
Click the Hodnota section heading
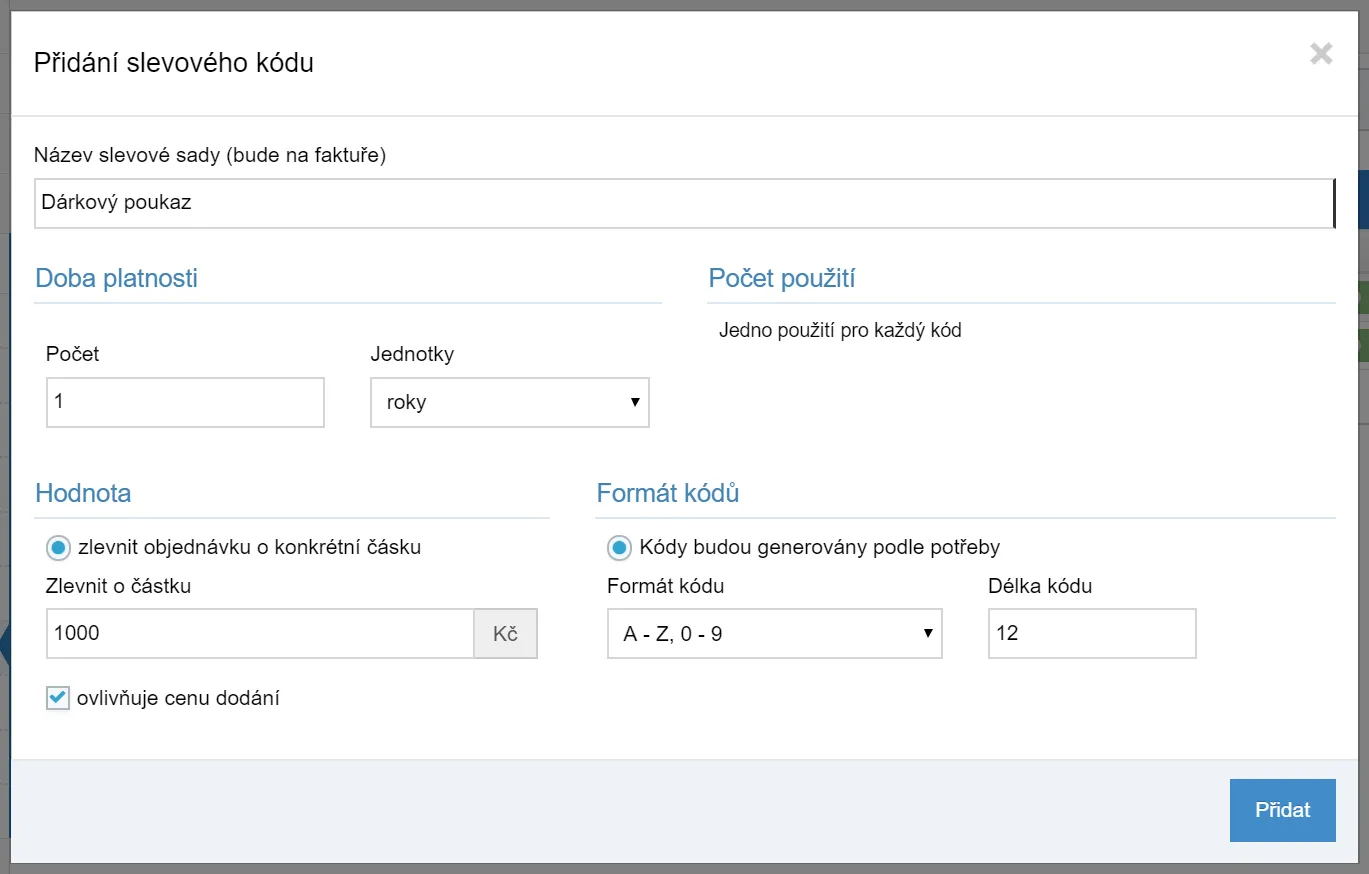tap(83, 493)
